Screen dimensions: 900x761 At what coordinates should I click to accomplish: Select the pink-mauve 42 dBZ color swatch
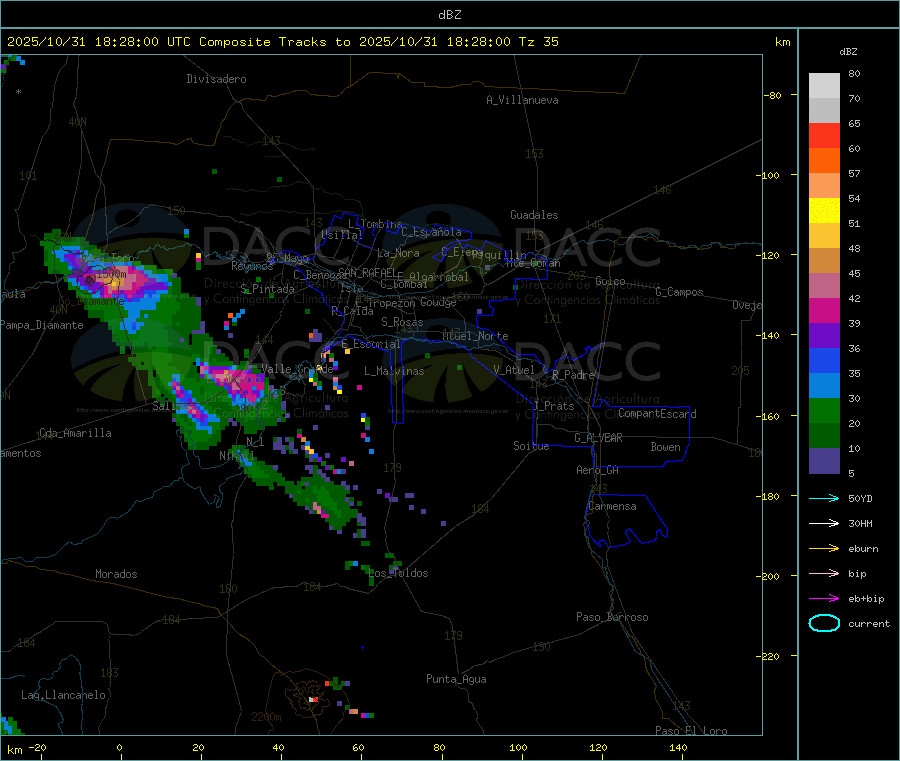(x=824, y=286)
